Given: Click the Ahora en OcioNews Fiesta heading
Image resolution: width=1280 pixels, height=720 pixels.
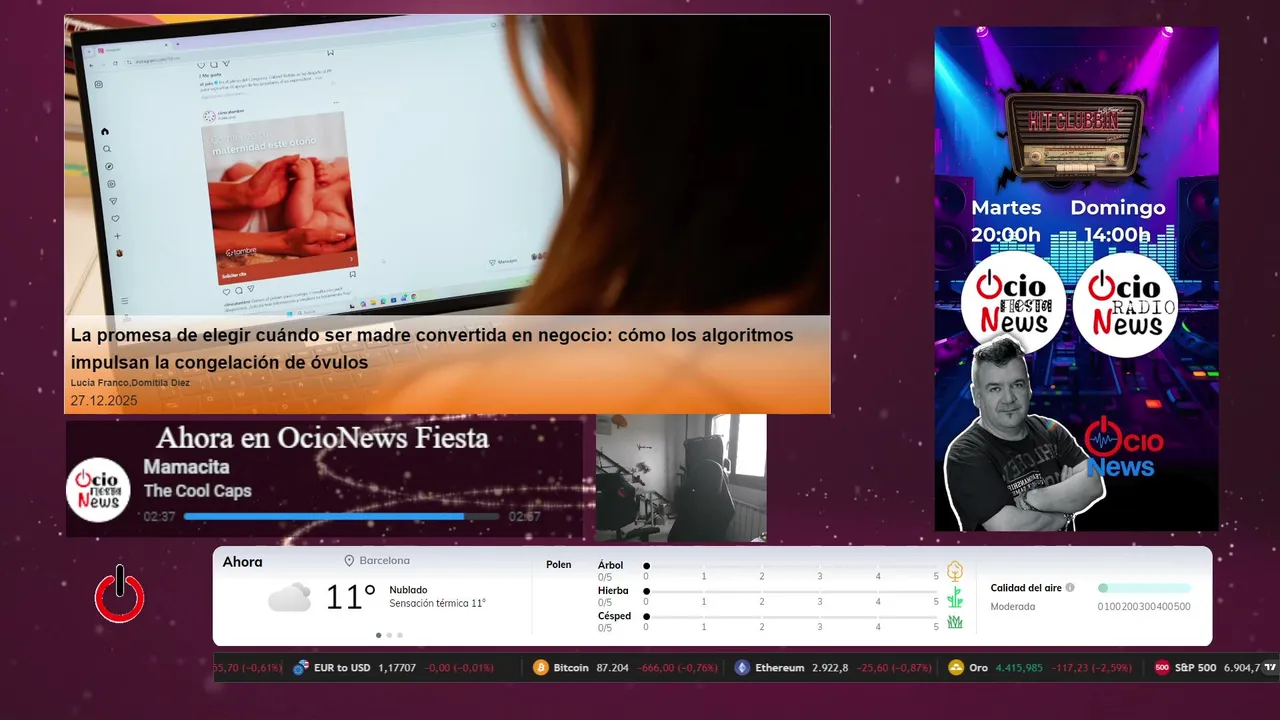Looking at the screenshot, I should (x=322, y=438).
